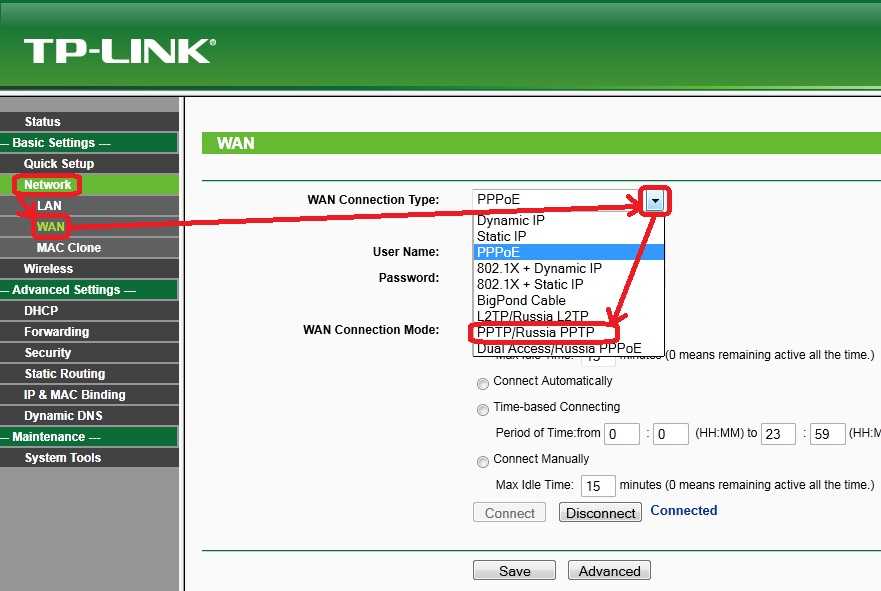This screenshot has width=881, height=591.
Task: Select Network in the sidebar
Action: 48,184
